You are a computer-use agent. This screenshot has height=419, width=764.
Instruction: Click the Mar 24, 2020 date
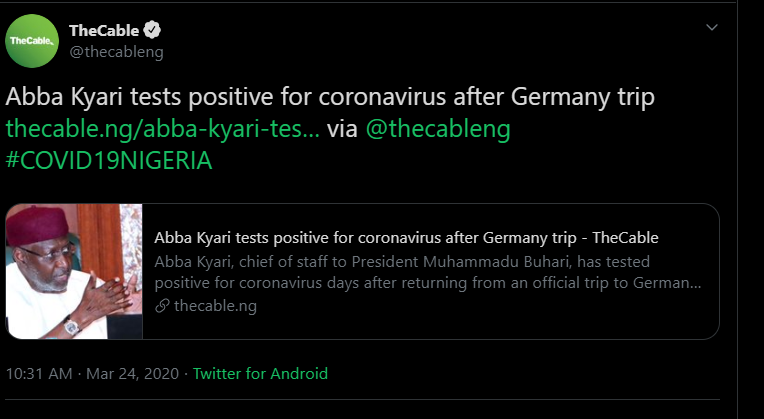pyautogui.click(x=133, y=374)
